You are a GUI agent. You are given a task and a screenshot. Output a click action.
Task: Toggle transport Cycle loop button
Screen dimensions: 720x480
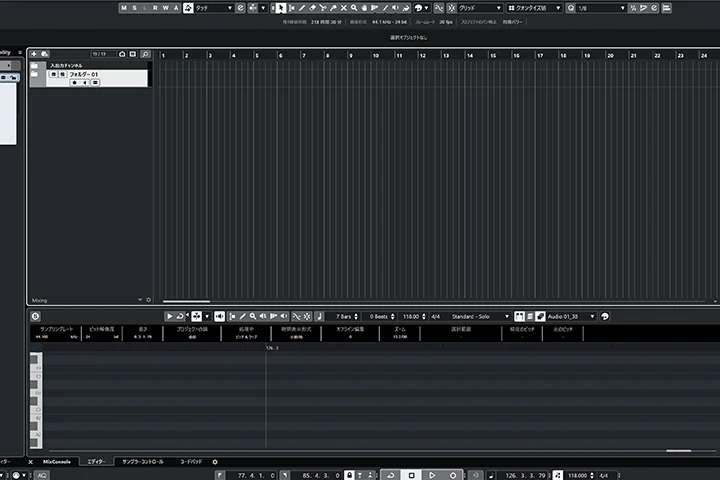coord(391,475)
